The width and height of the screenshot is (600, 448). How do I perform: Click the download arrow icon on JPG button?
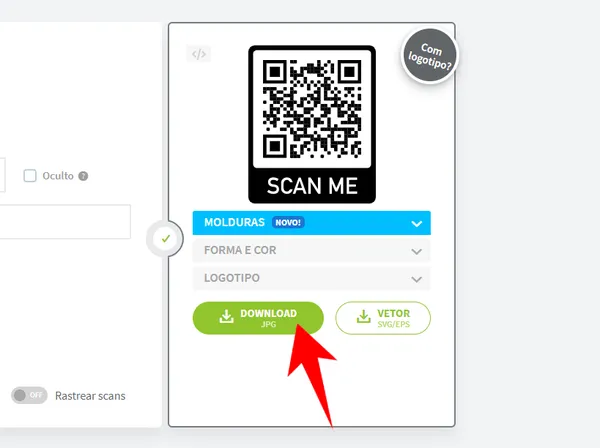click(227, 316)
